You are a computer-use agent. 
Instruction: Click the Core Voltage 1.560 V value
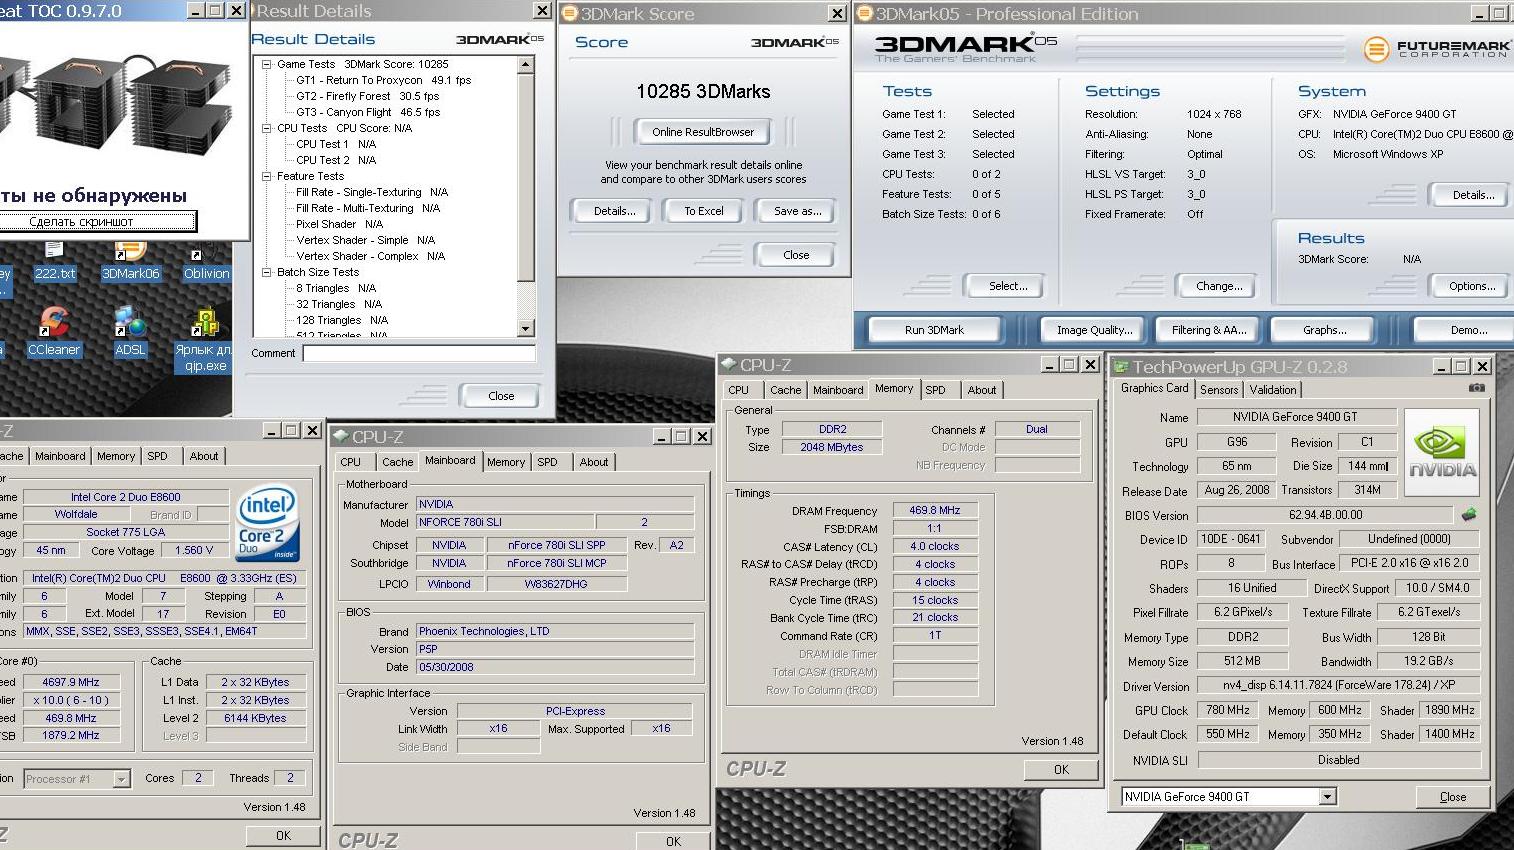click(192, 550)
